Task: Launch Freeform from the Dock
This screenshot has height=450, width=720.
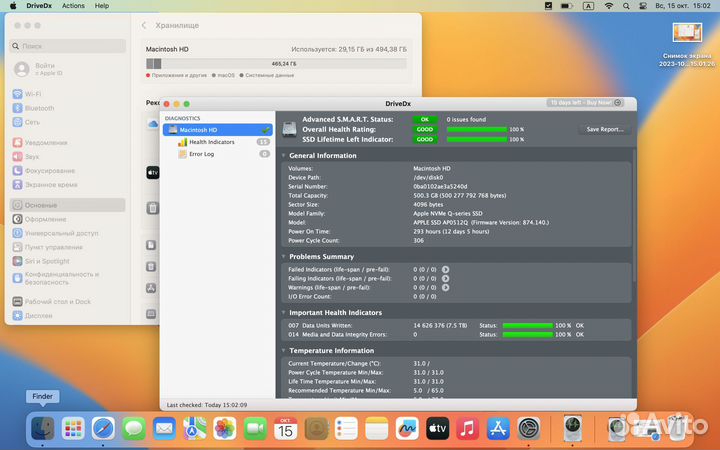Action: tap(407, 429)
